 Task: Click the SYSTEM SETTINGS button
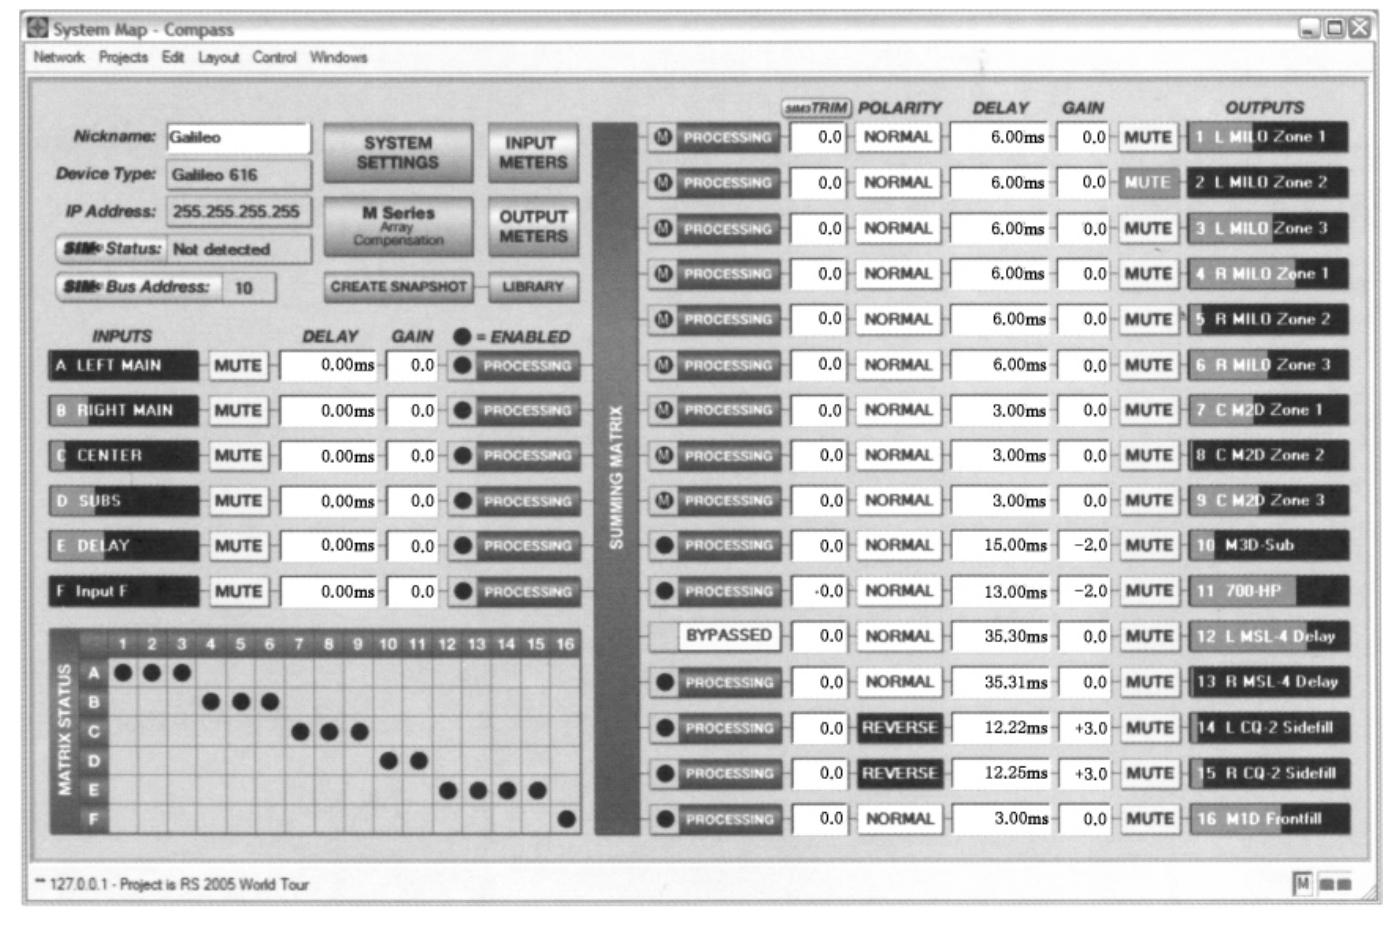pos(398,153)
